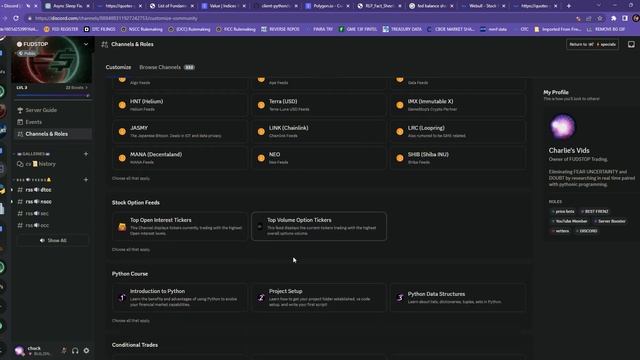The image size is (640, 360).
Task: Open new browser tab plus button
Action: [569, 6]
